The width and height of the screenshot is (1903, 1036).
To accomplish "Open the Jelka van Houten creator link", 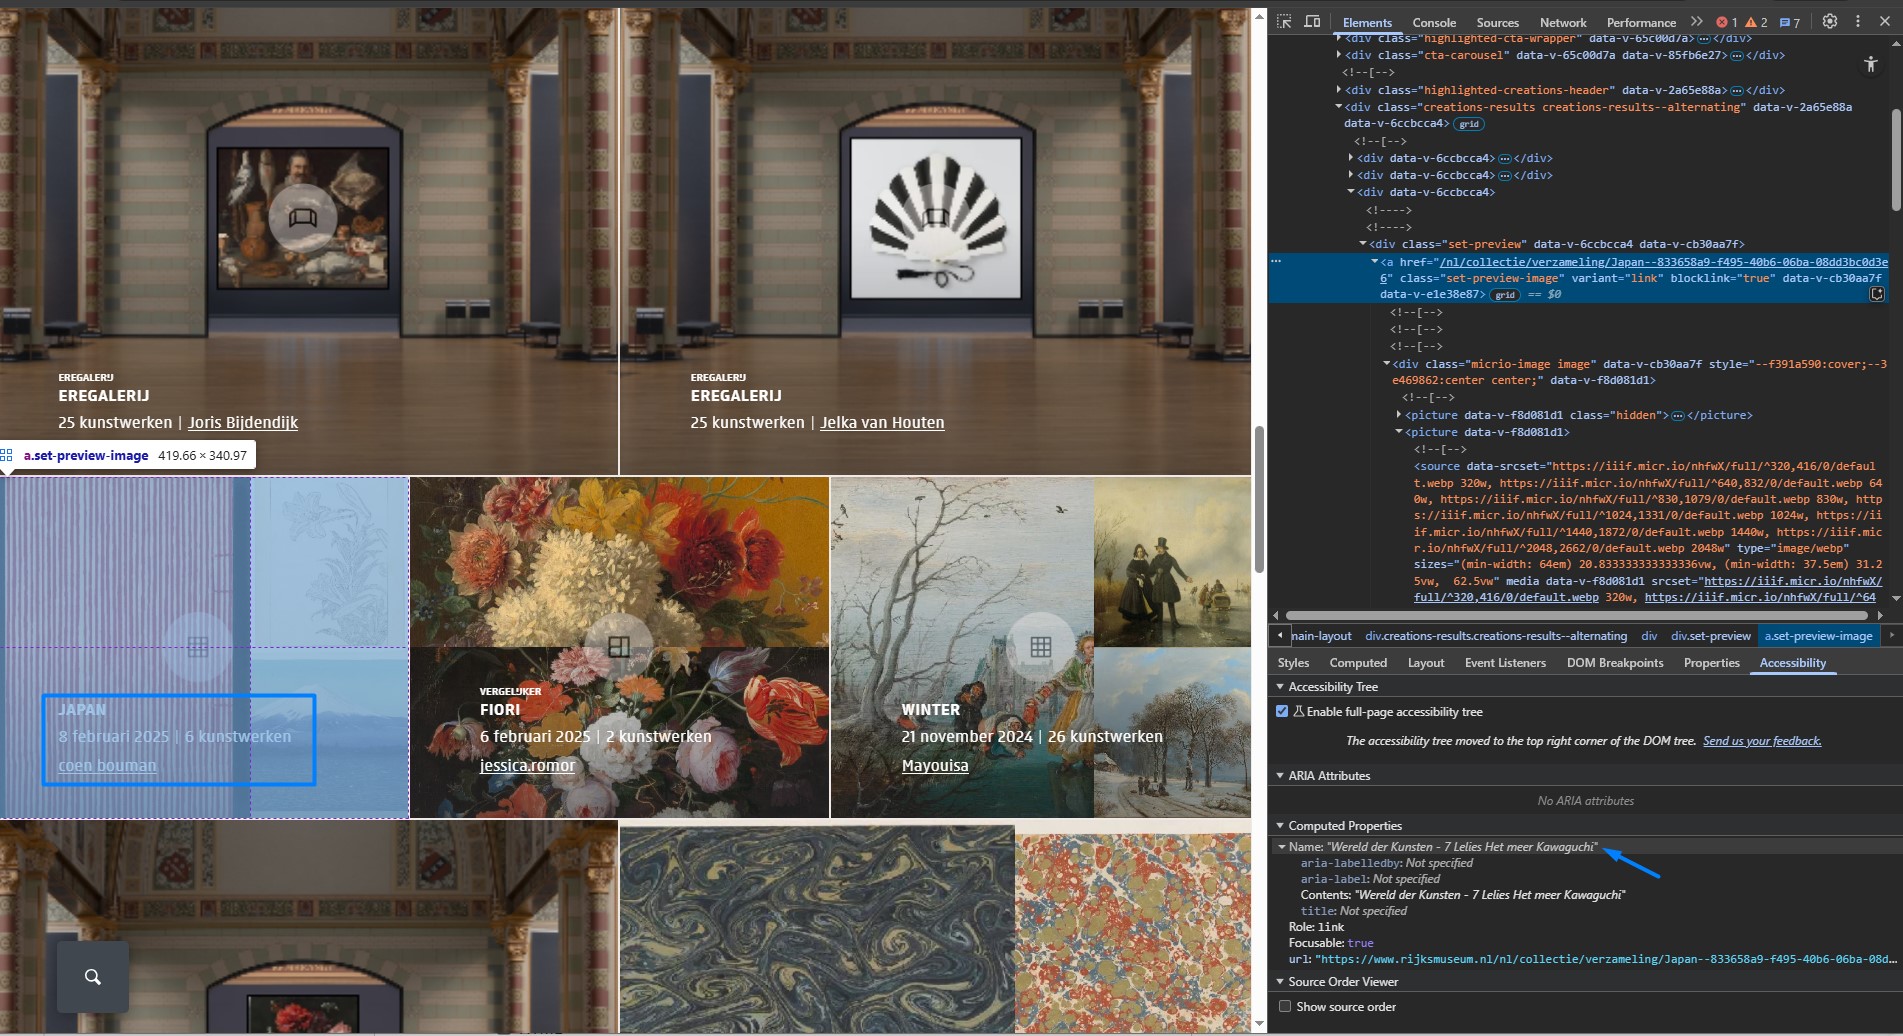I will 881,423.
